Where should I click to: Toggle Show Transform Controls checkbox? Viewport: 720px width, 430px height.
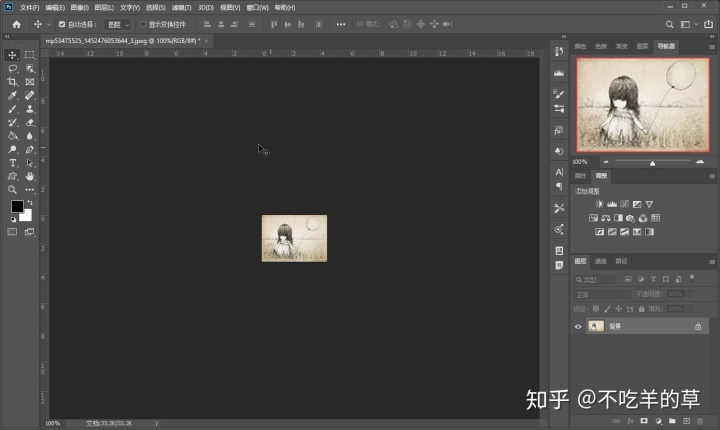click(x=143, y=24)
